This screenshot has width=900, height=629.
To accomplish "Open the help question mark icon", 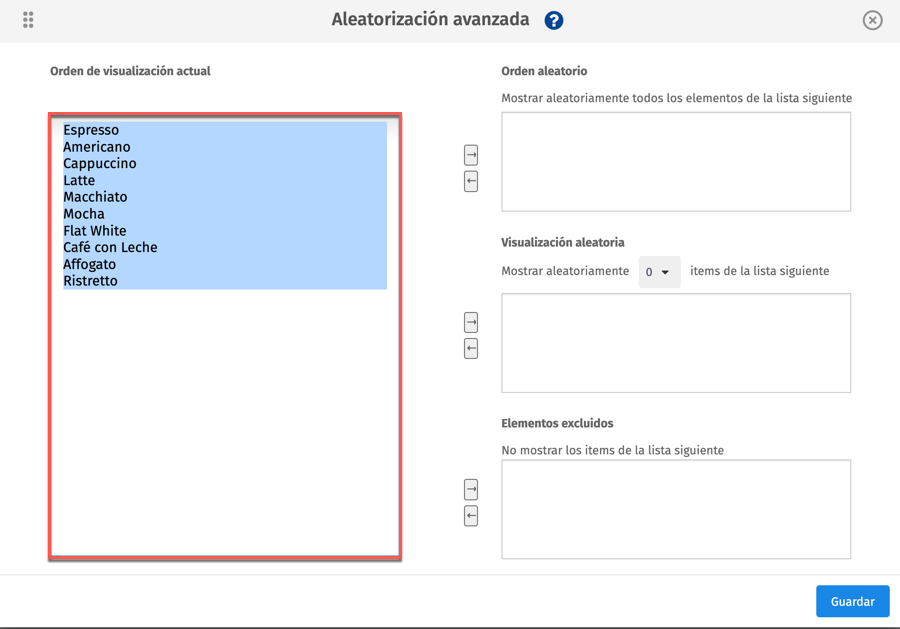I will (553, 19).
